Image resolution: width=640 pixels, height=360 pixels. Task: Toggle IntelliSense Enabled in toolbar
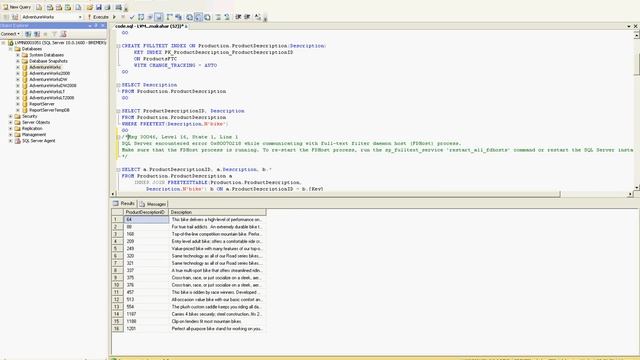159,17
